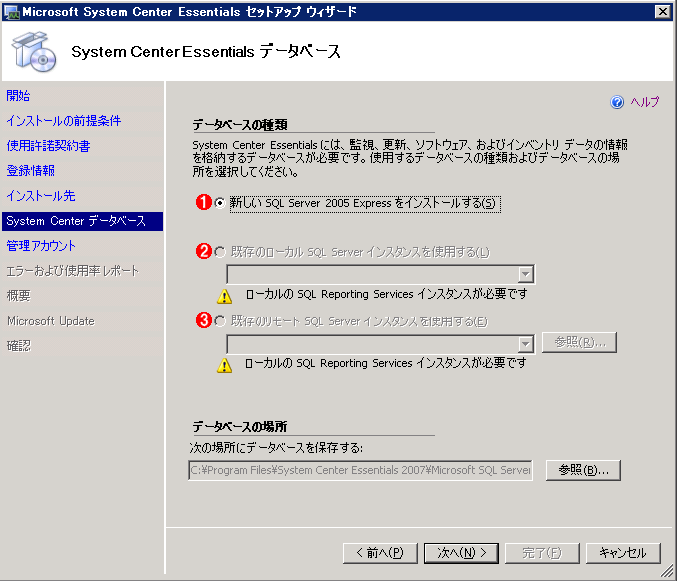This screenshot has width=677, height=581.
Task: Click System Center Essentials データベース page title
Action: (x=206, y=52)
